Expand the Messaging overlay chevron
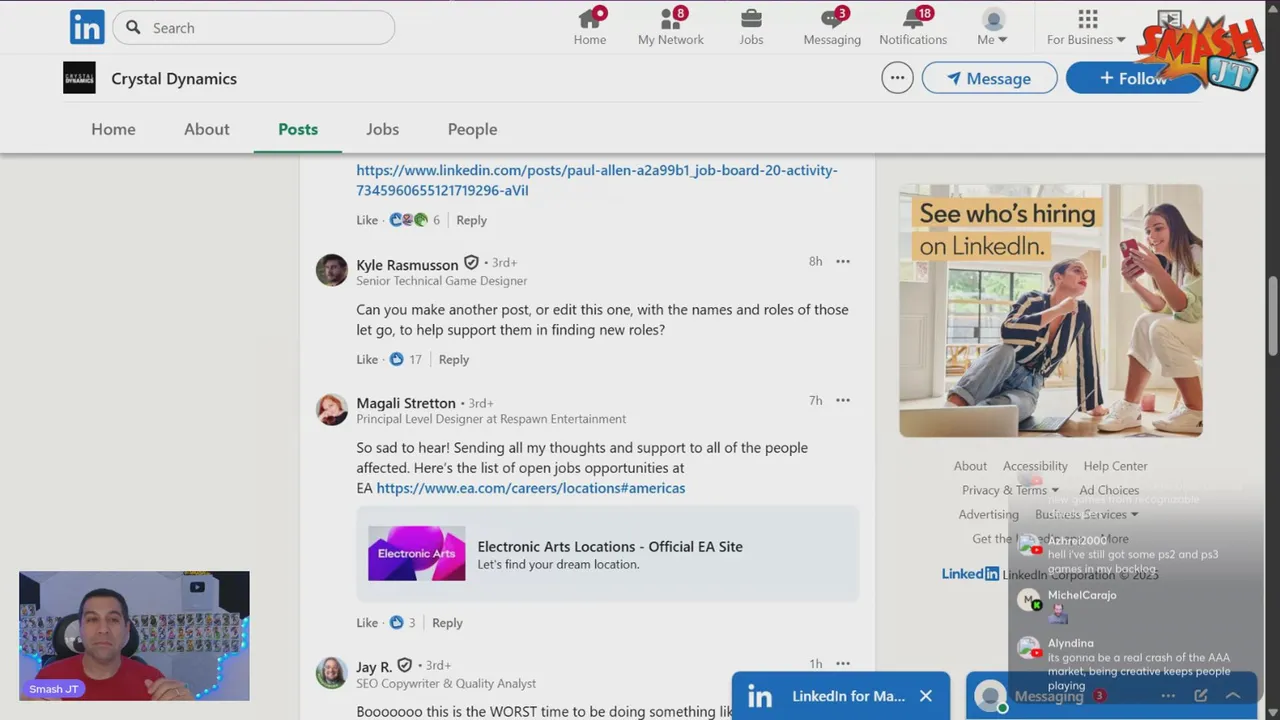 pyautogui.click(x=1232, y=696)
